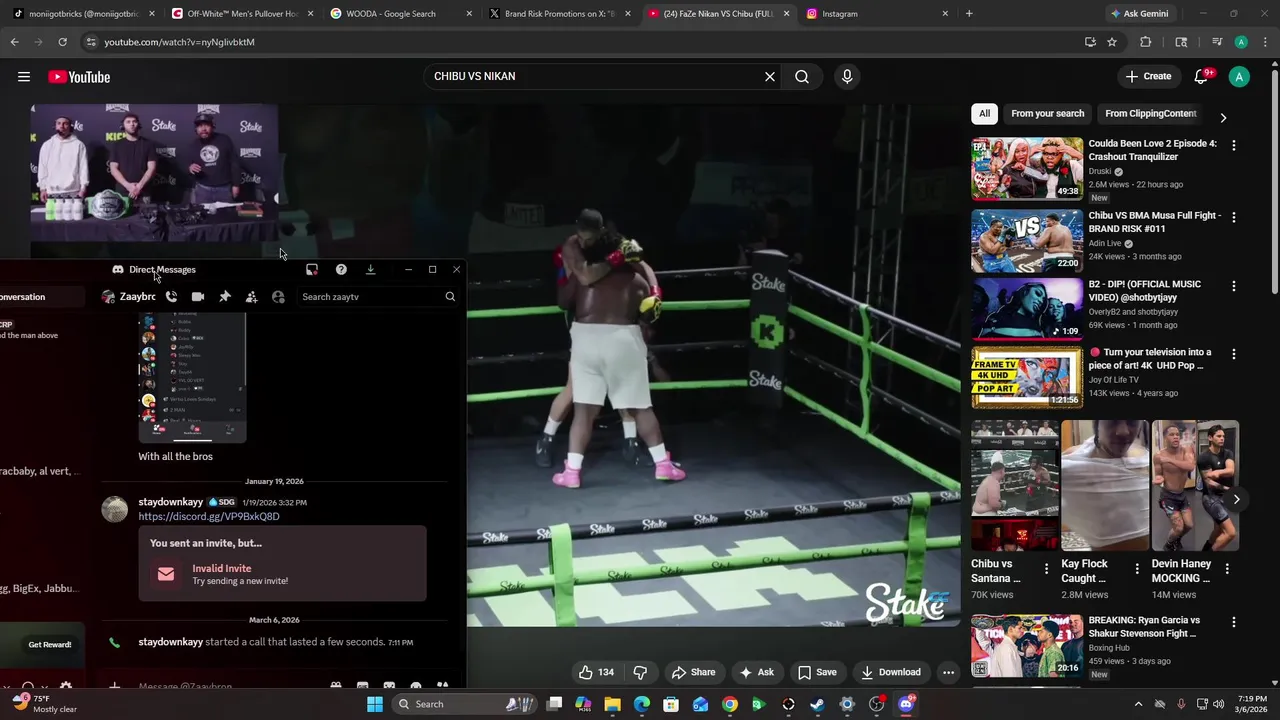
Task: Open Microsoft Edge from taskbar
Action: point(642,704)
